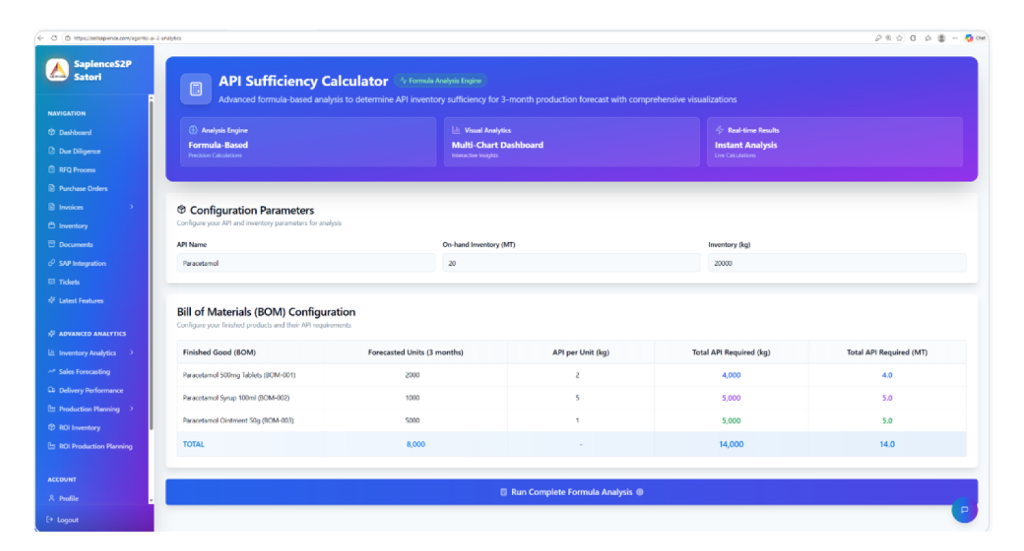This screenshot has width=1024, height=551.
Task: Go to RFQ Process page
Action: tap(77, 170)
